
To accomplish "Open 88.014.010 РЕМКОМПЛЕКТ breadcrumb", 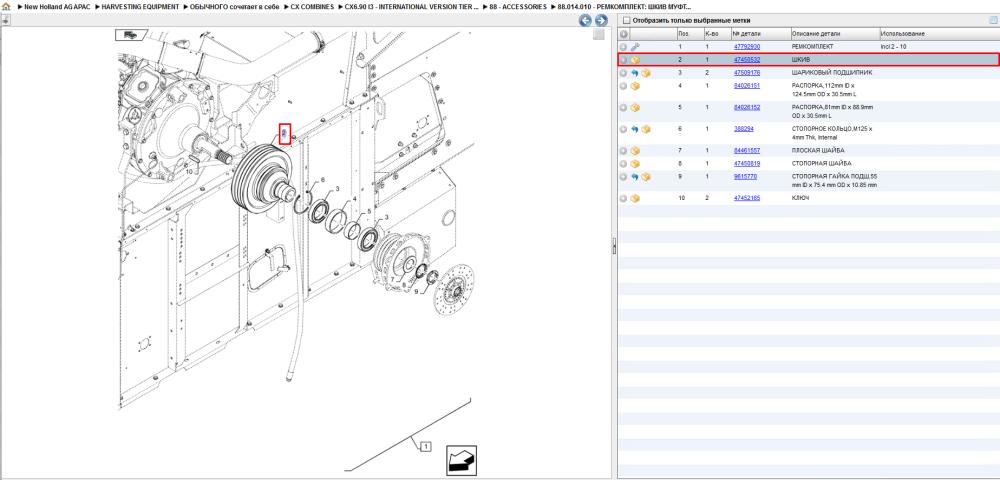I will pos(625,6).
